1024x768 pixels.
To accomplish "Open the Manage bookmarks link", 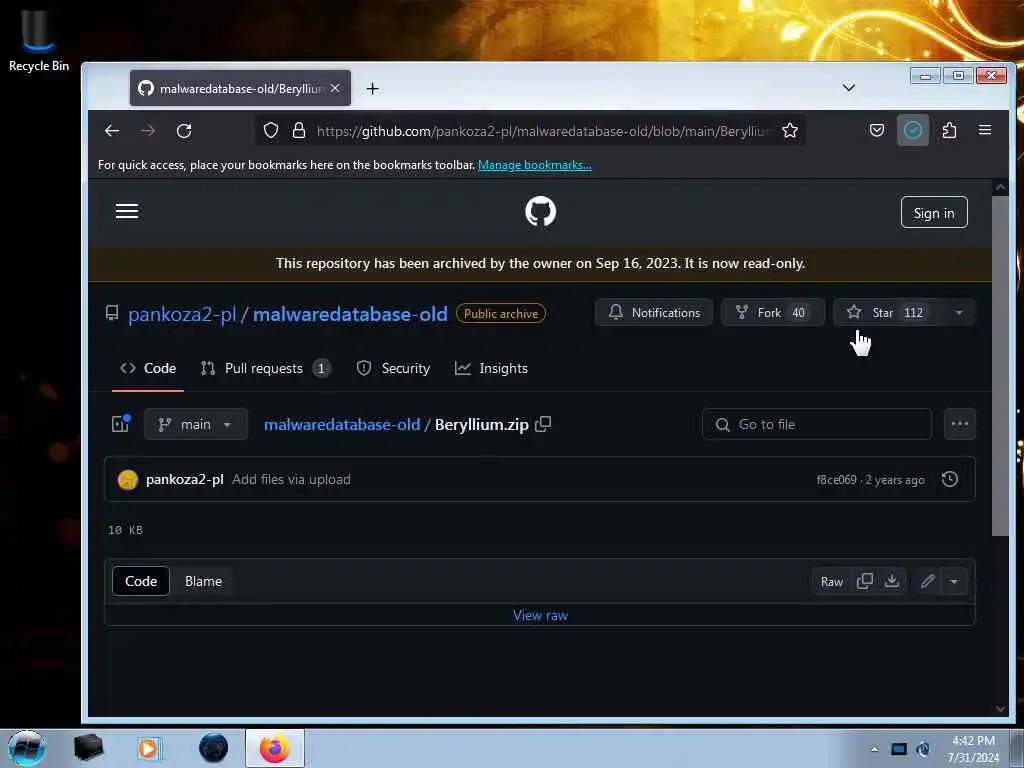I will (534, 165).
